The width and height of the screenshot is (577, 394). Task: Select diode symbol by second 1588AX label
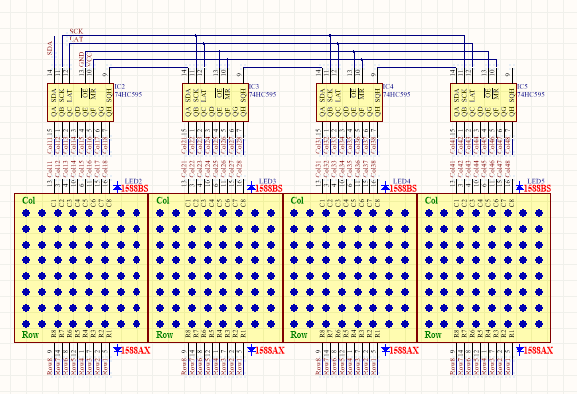pos(251,350)
